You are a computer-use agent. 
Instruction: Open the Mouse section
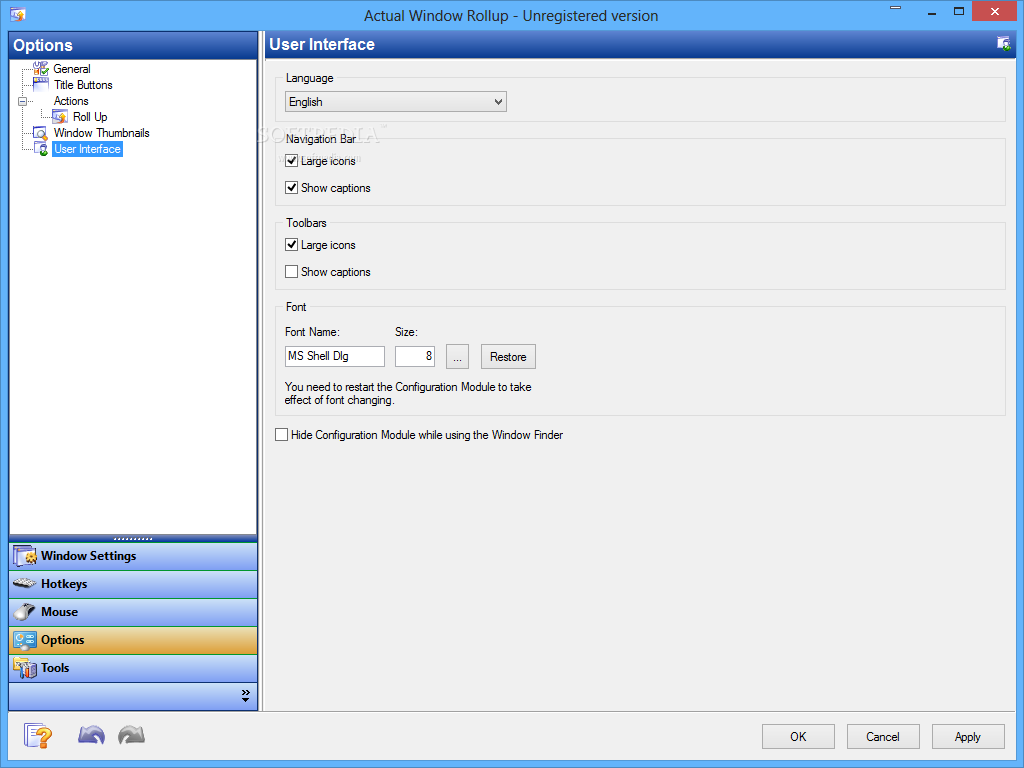pyautogui.click(x=133, y=612)
